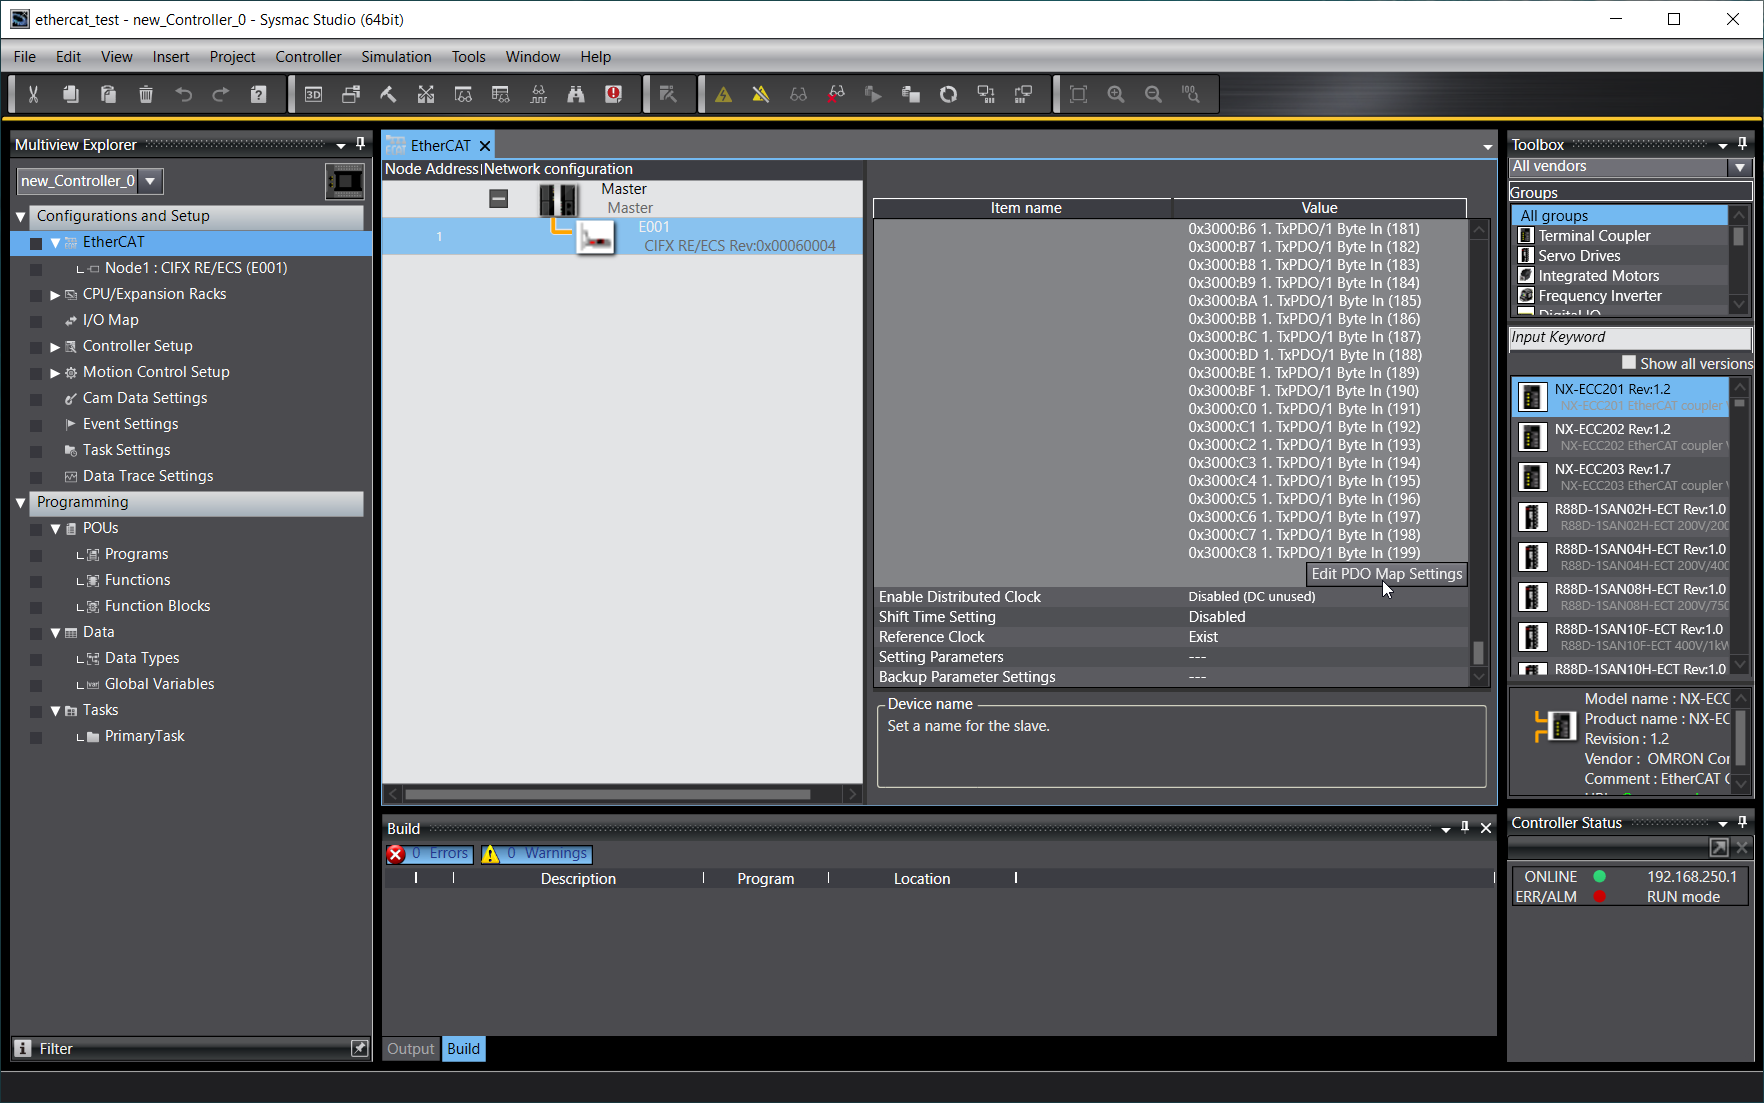
Task: Open the 3D visualizer toolbar icon
Action: pos(313,94)
